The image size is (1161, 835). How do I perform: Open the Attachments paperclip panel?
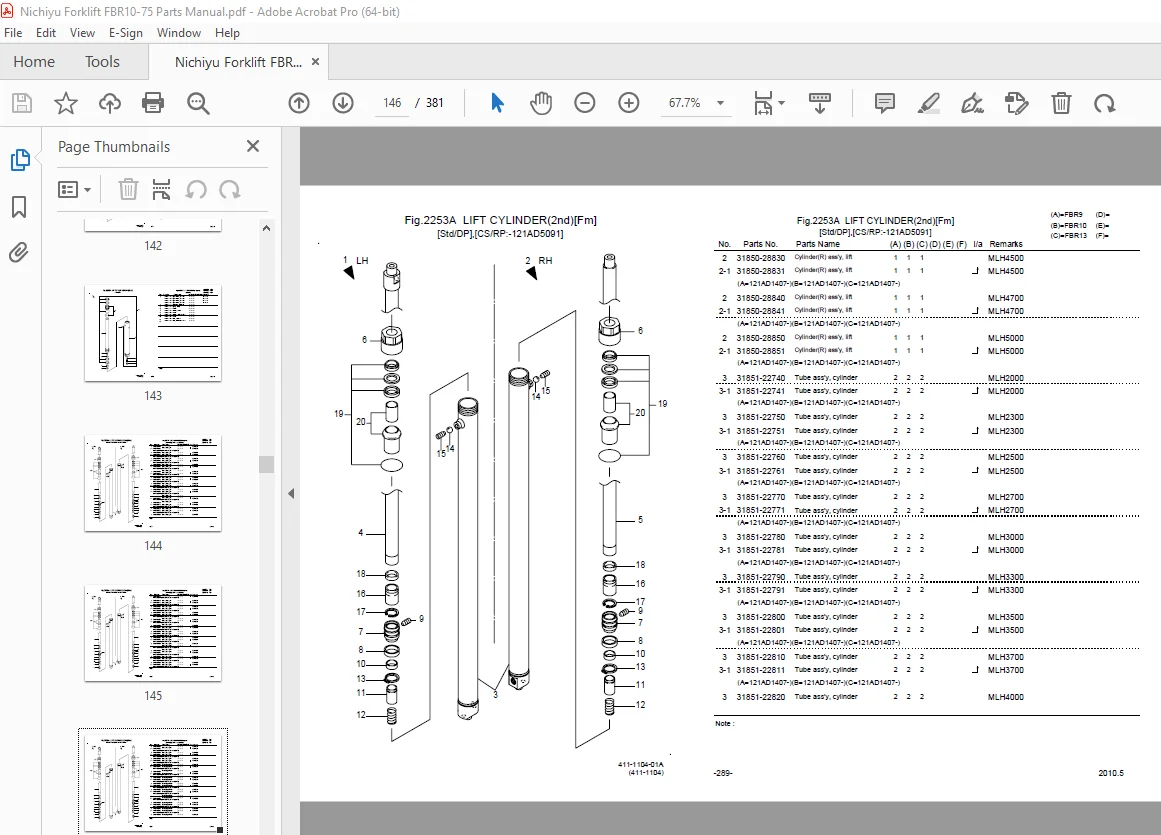19,253
